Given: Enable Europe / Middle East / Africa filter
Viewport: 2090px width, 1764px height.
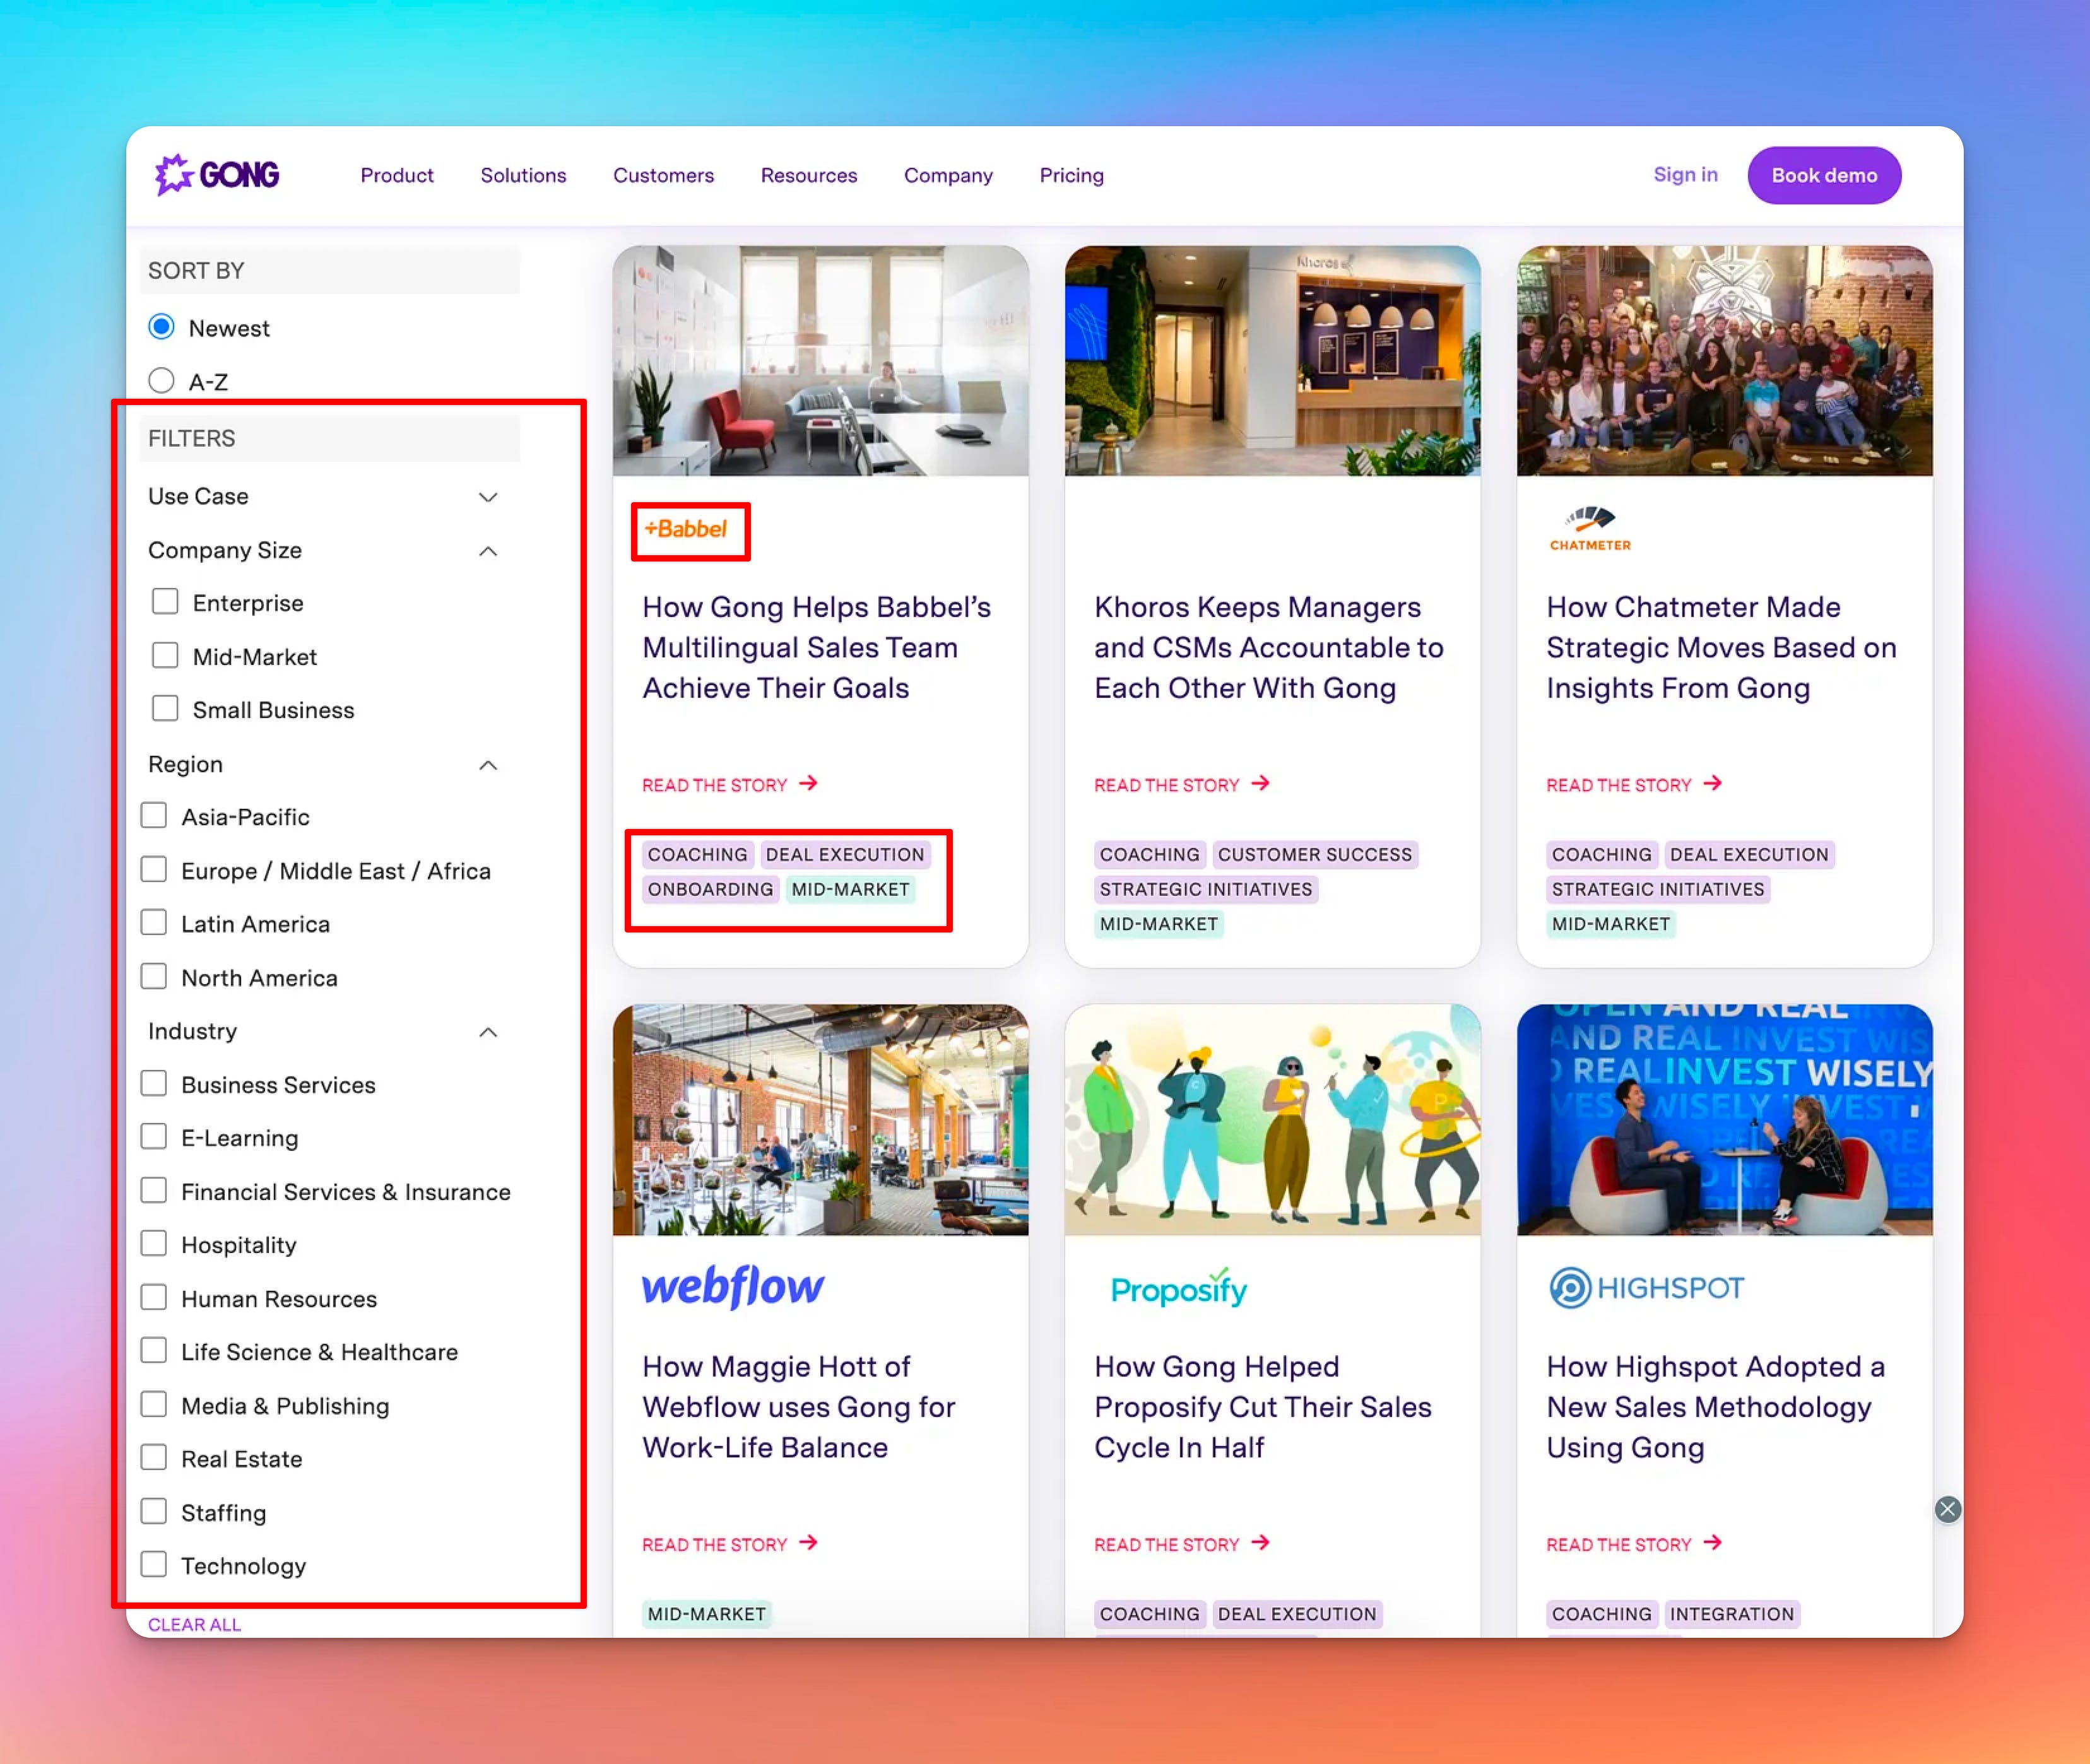Looking at the screenshot, I should point(154,870).
